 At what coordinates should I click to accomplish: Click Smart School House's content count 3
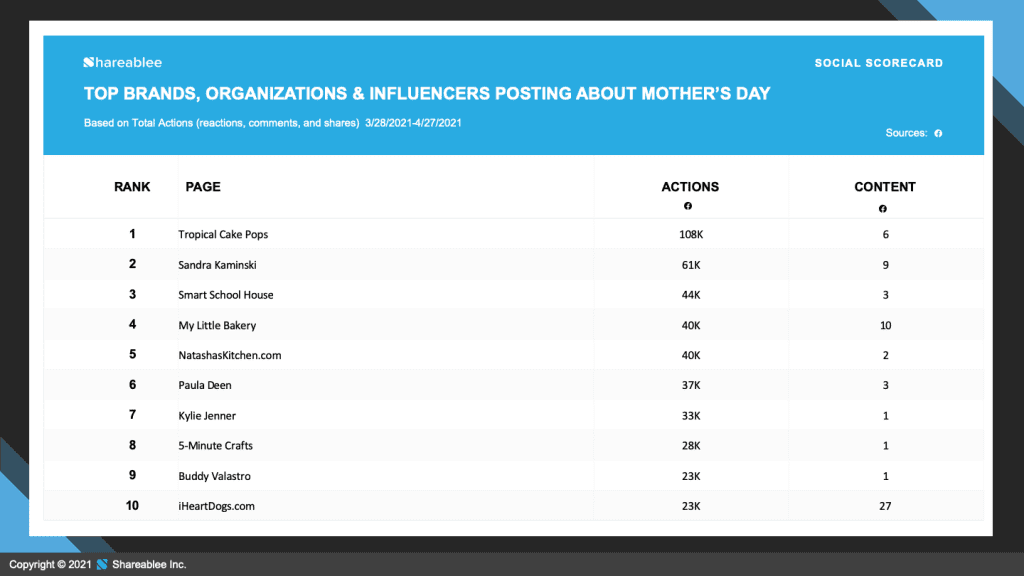click(886, 295)
